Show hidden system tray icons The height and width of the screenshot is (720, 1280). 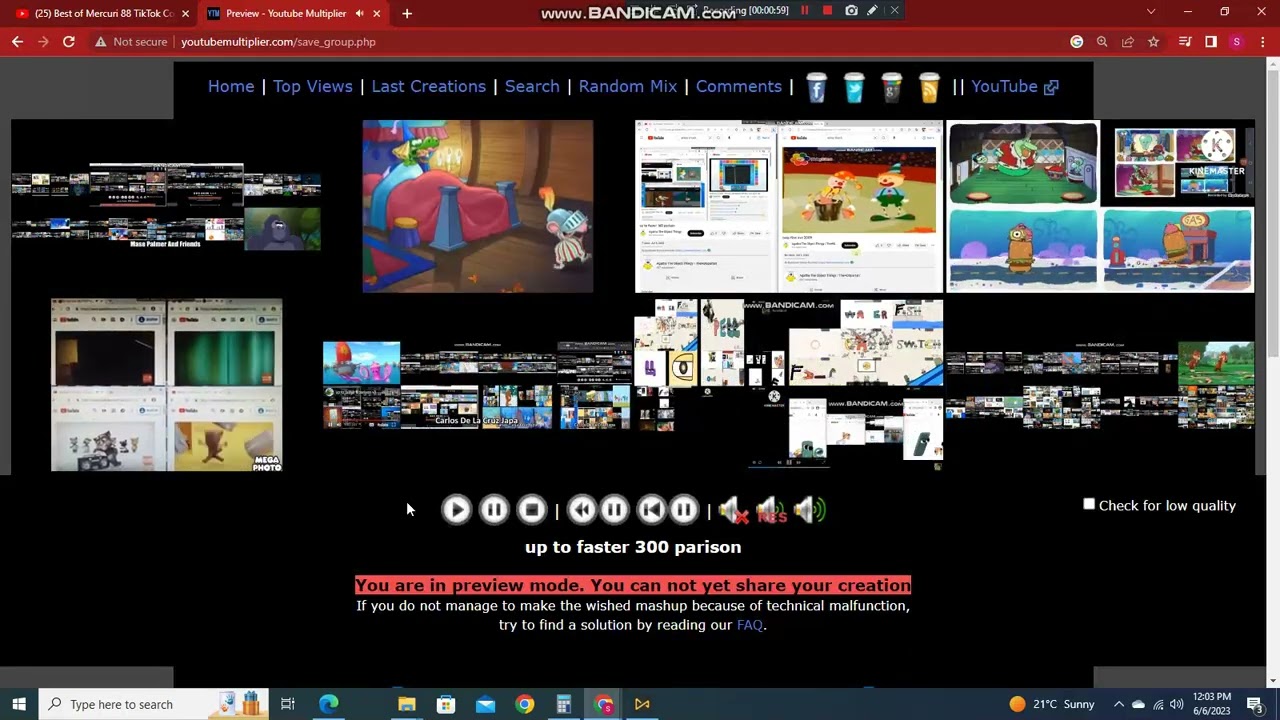click(1119, 704)
